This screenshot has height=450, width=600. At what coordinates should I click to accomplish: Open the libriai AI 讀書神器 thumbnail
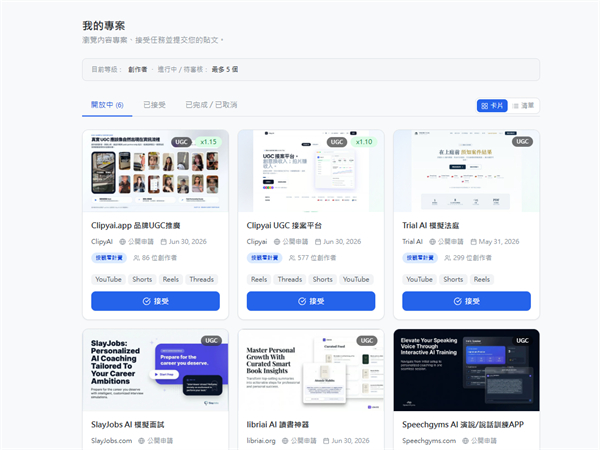coord(311,370)
